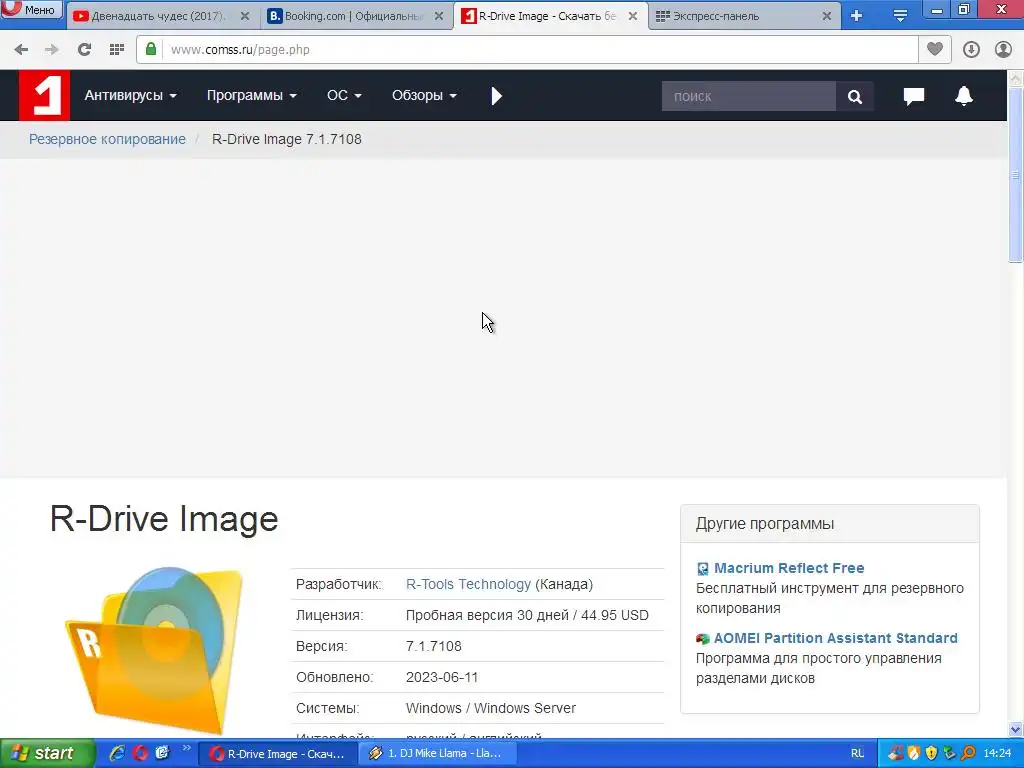Switch to the R-Drive Image tab
Viewport: 1024px width, 768px height.
click(x=549, y=16)
